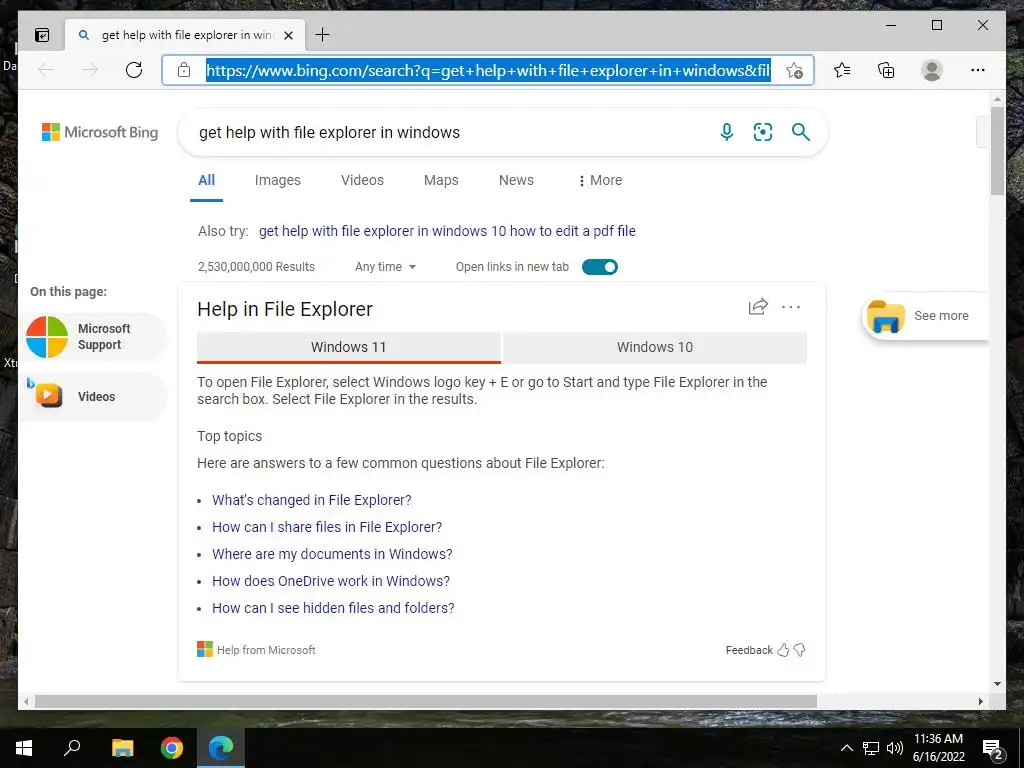Image resolution: width=1024 pixels, height=768 pixels.
Task: Click the browser back arrow
Action: [x=46, y=70]
